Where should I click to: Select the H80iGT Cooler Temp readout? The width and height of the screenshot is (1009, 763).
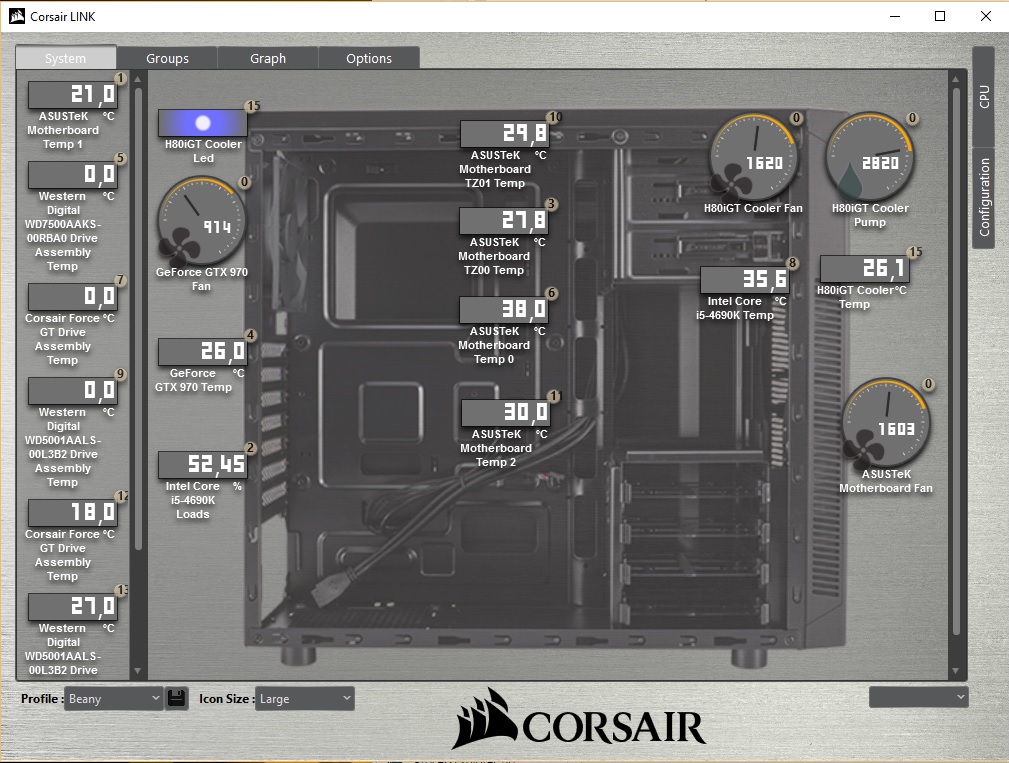tap(864, 269)
